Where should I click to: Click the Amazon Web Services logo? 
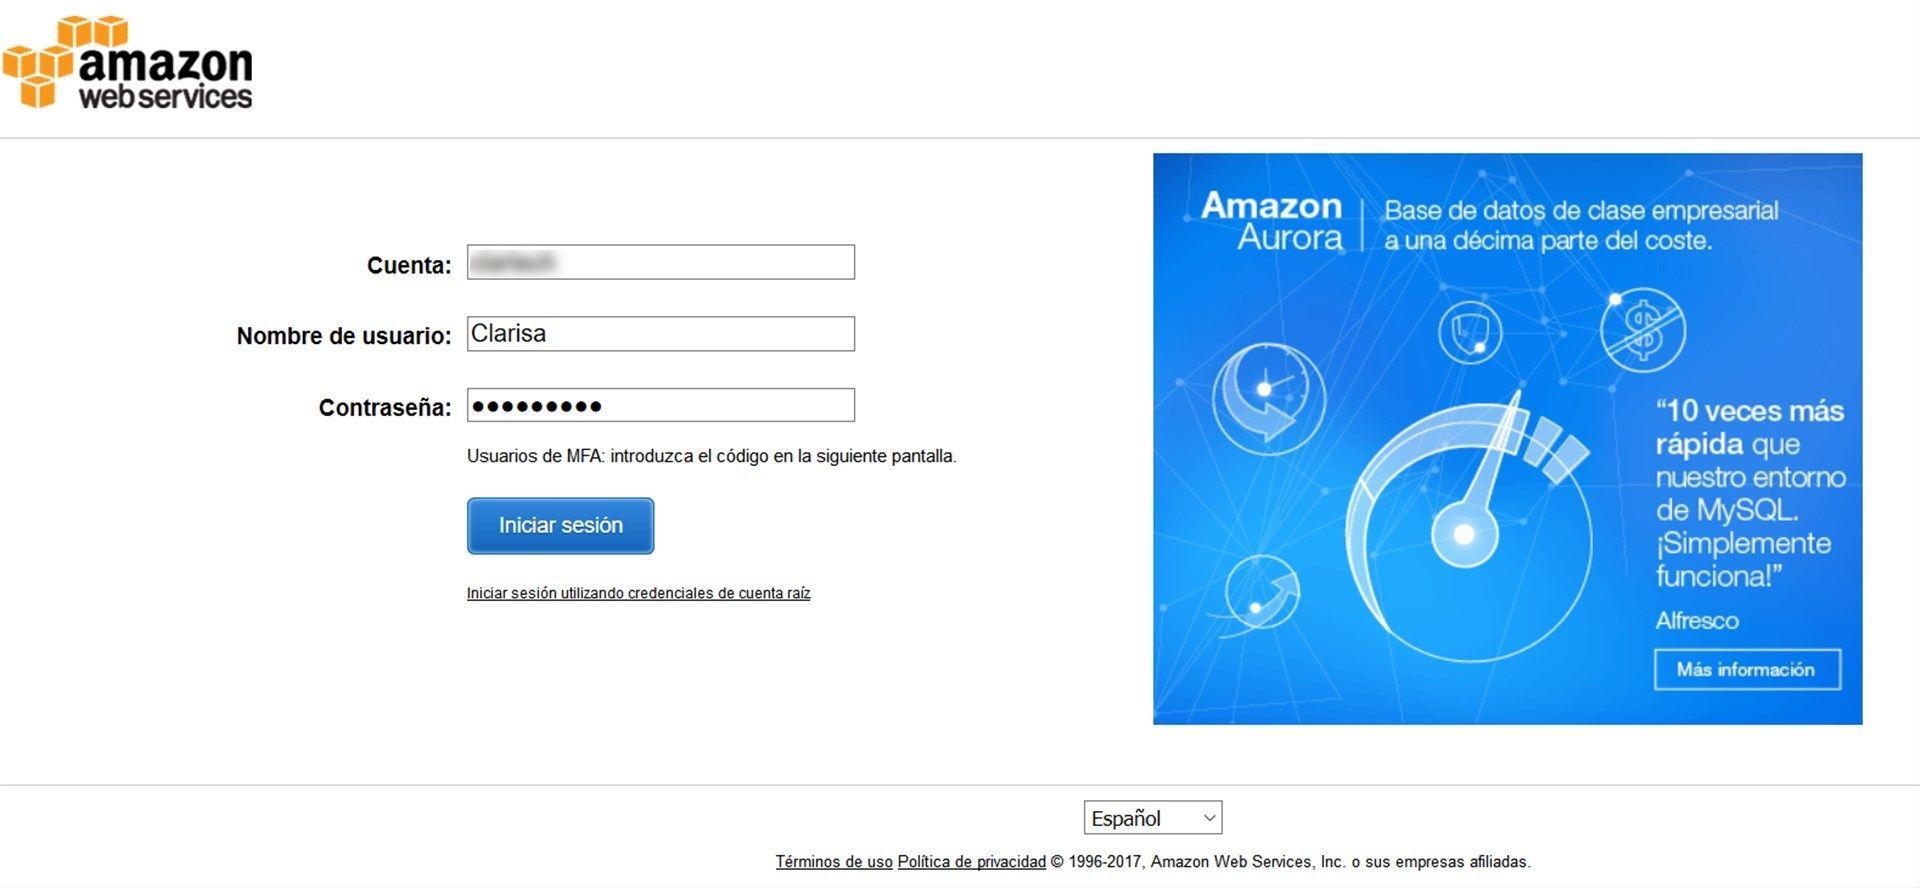127,62
